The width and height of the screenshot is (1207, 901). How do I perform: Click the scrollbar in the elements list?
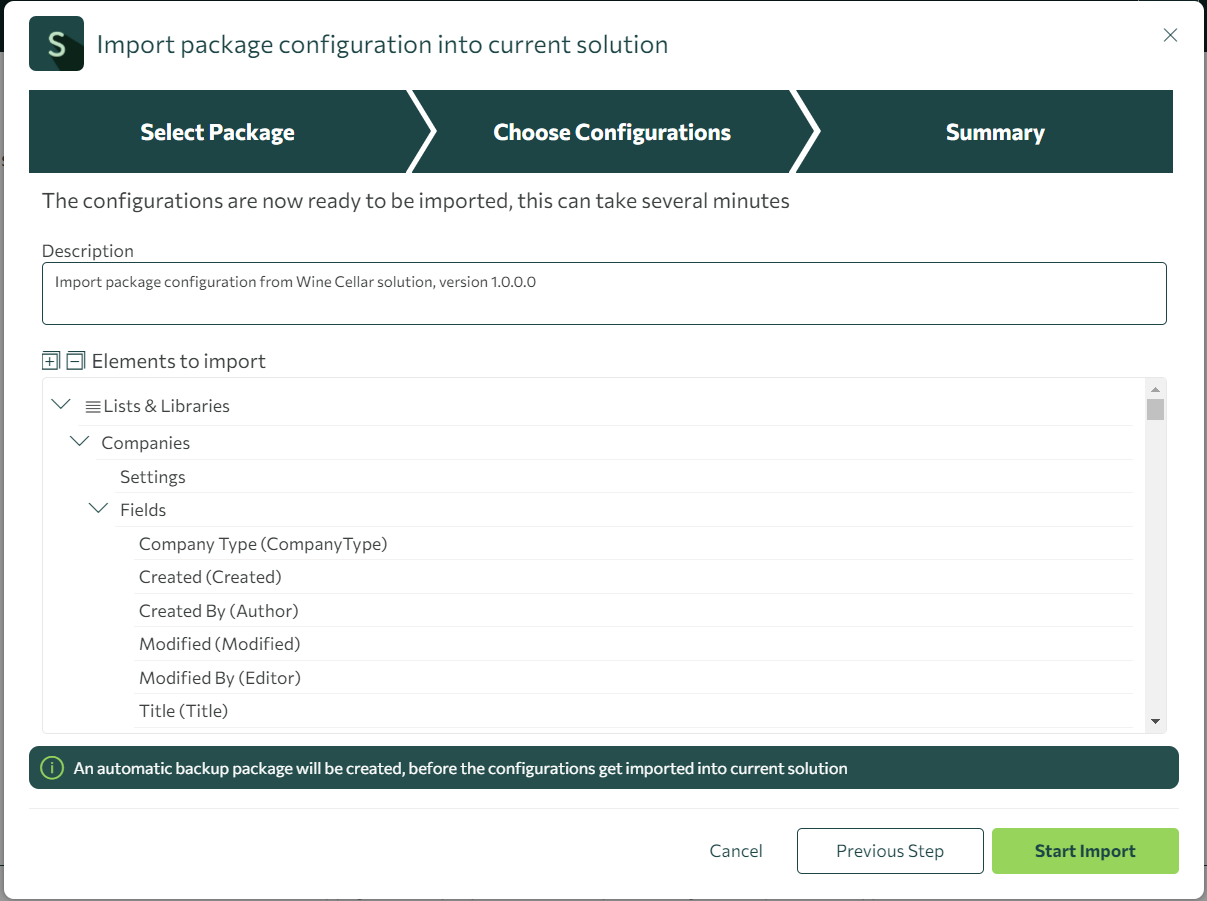[x=1157, y=410]
